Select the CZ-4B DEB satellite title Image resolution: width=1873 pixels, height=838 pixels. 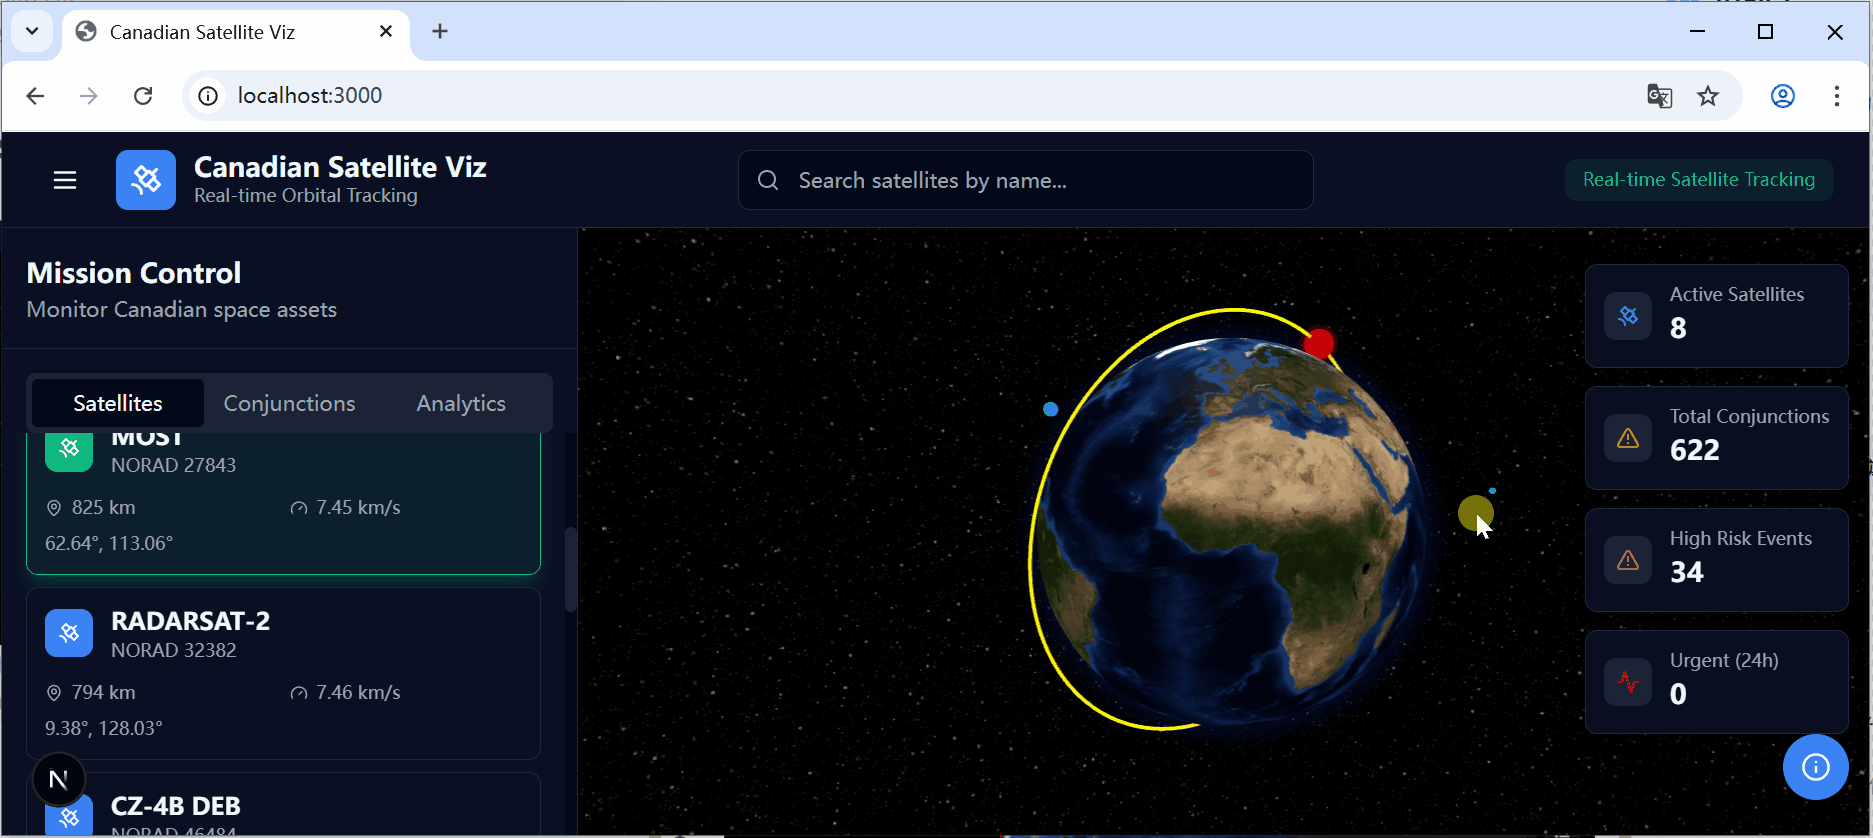(176, 806)
